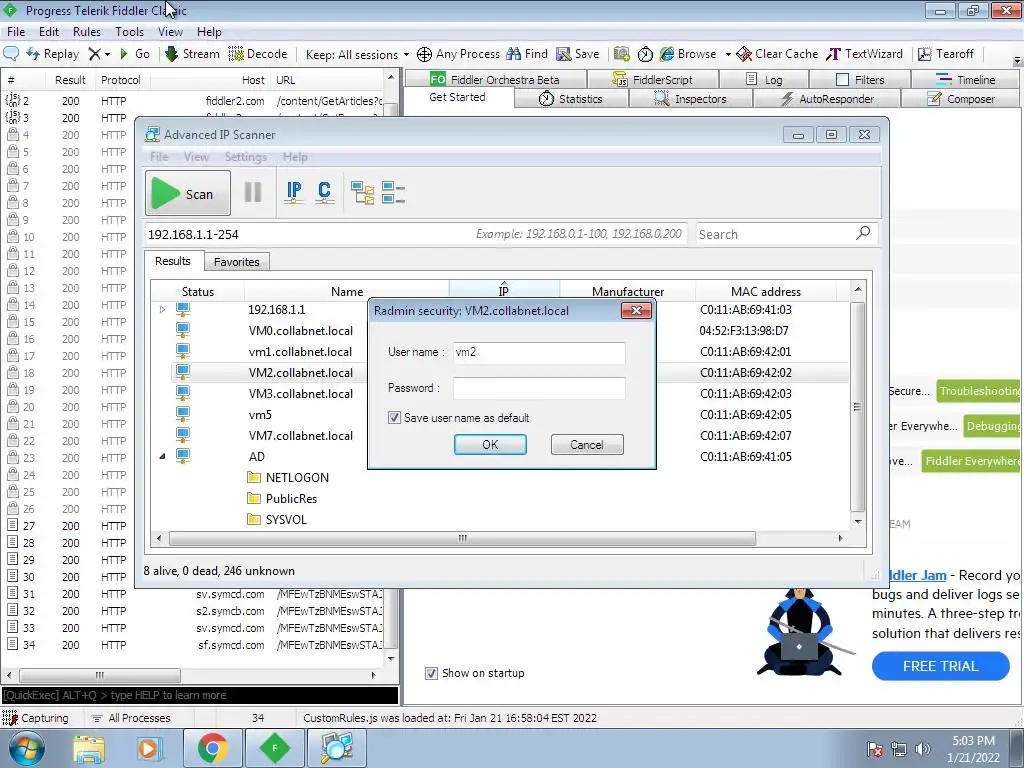
Task: Click the IP range field 192.168.1.1-254
Action: tap(415, 234)
